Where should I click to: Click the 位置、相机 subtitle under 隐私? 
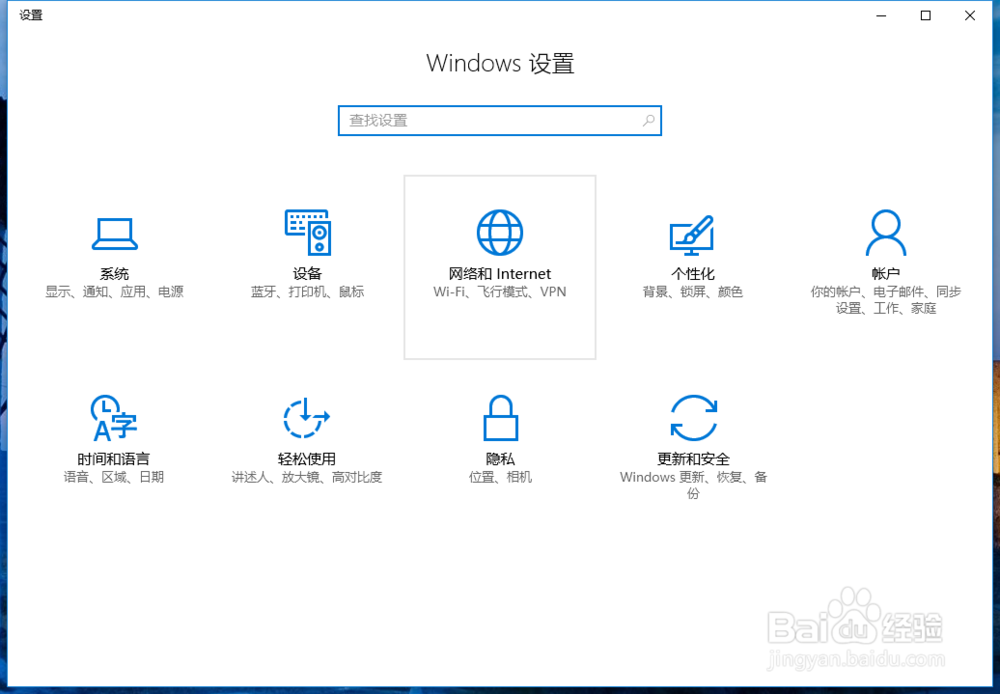point(500,477)
